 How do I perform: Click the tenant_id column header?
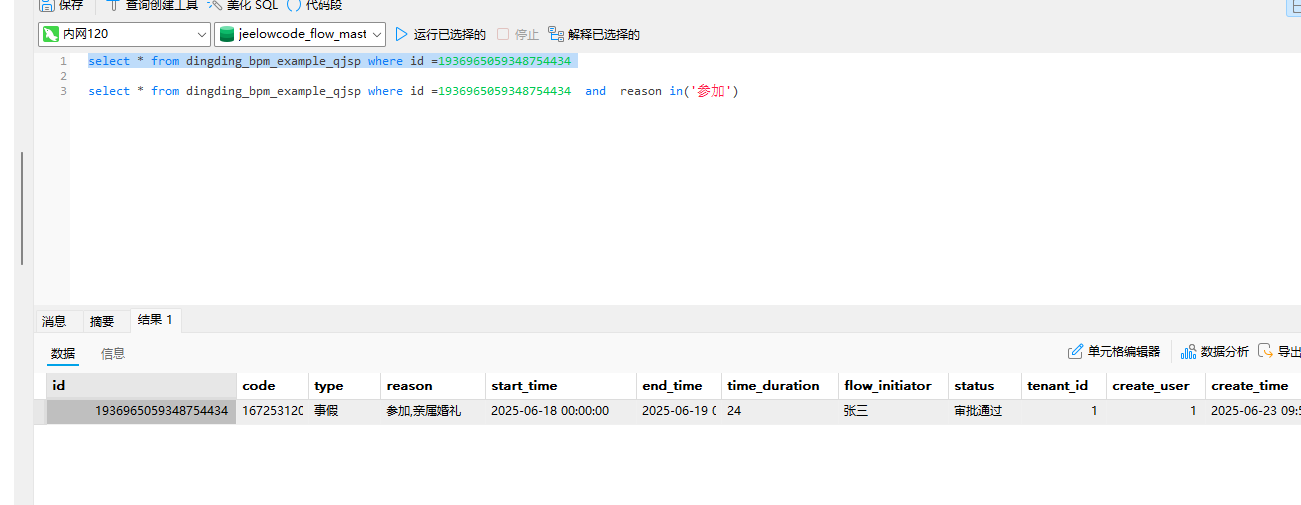pos(1063,385)
